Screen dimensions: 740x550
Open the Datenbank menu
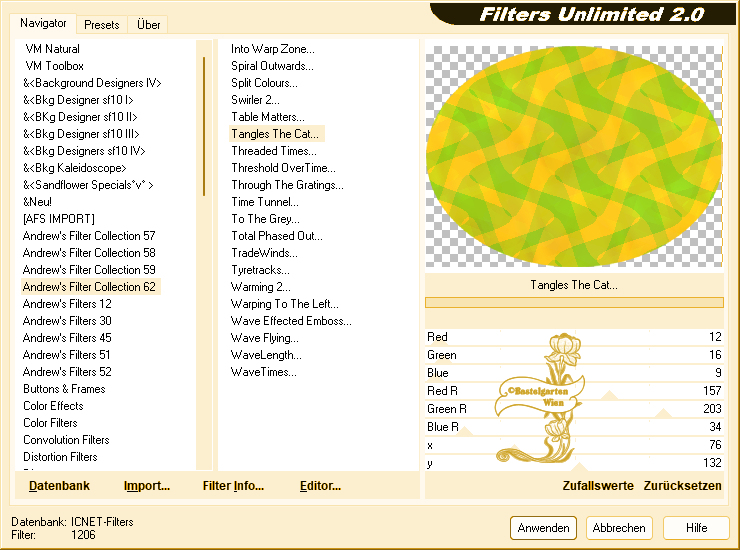point(59,486)
